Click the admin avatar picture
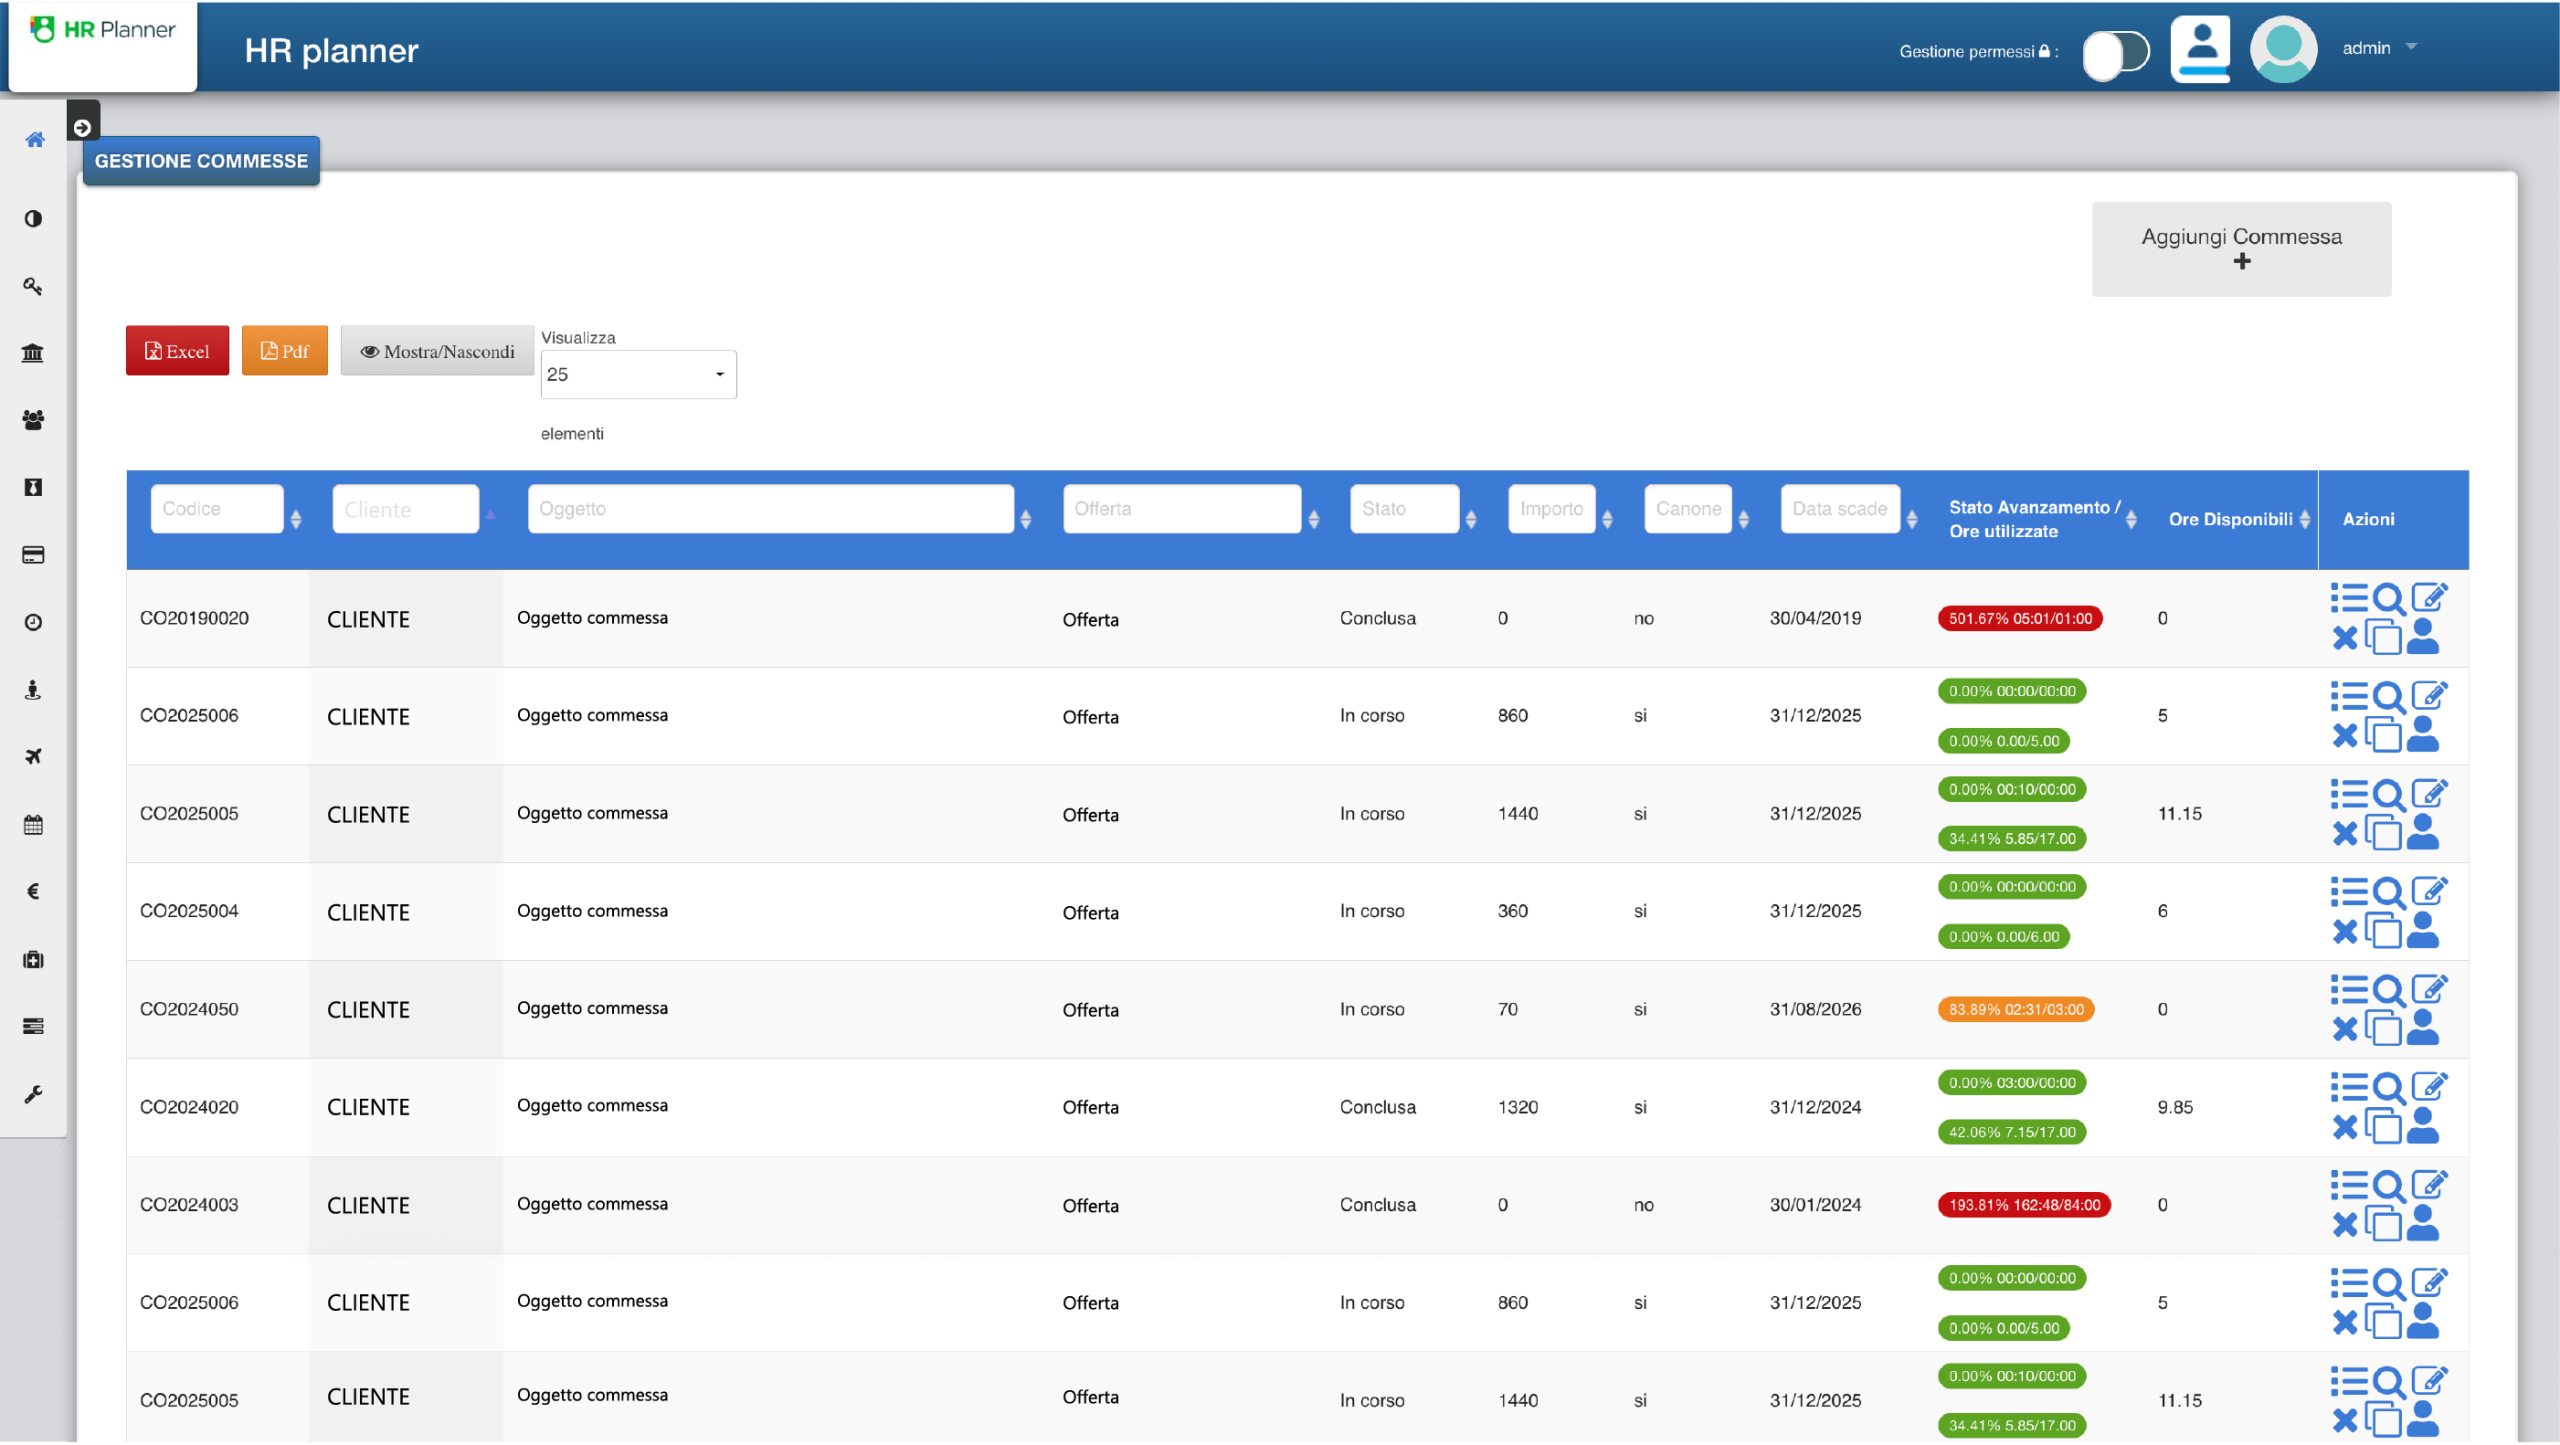Screen dimensions: 2560x1445 2283,48
